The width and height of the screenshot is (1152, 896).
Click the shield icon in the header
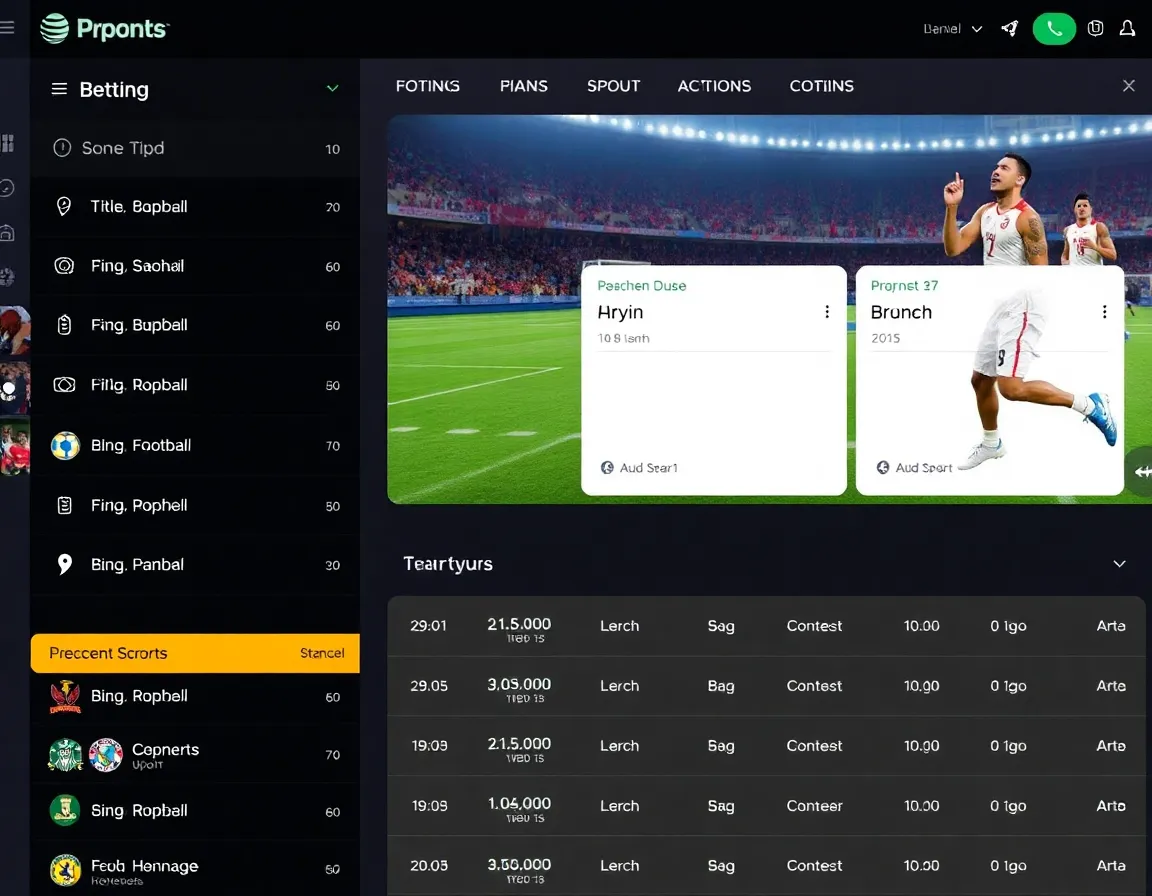pyautogui.click(x=1095, y=28)
